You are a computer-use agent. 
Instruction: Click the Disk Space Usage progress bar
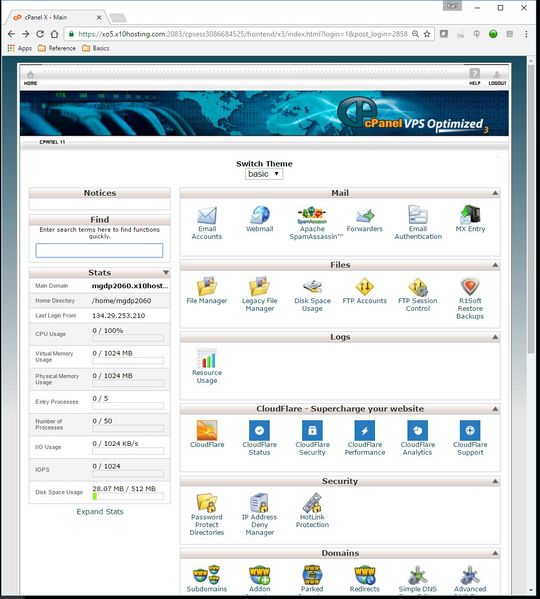pyautogui.click(x=128, y=496)
